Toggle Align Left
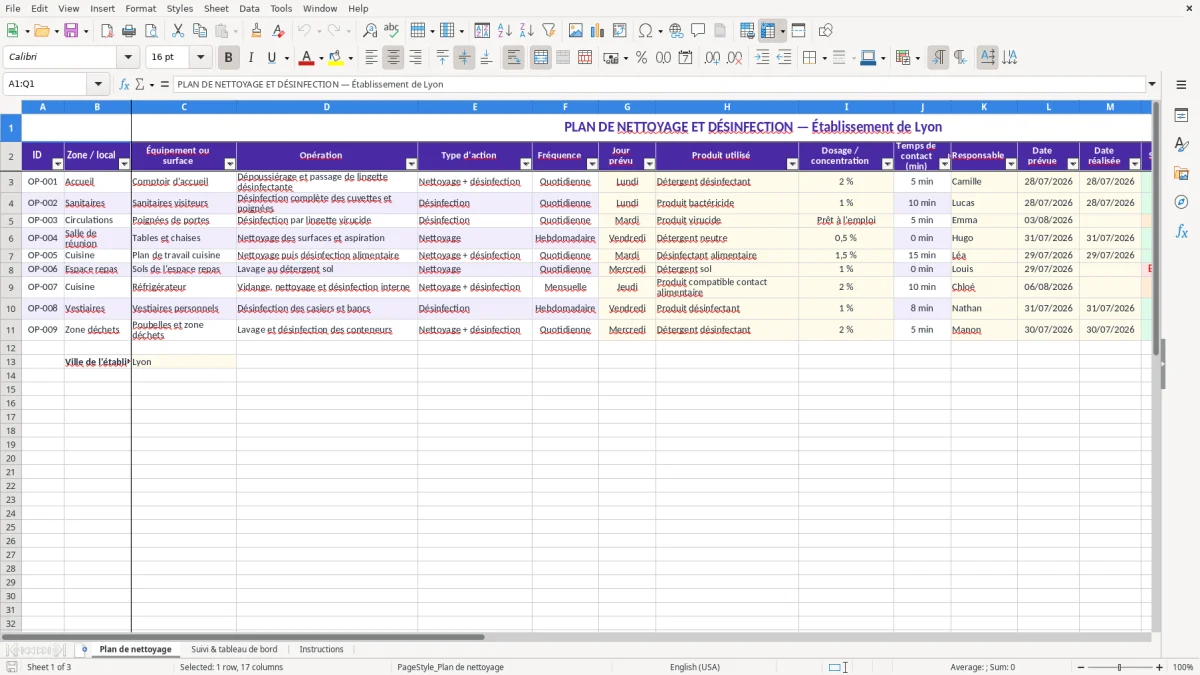The width and height of the screenshot is (1200, 675). [371, 58]
